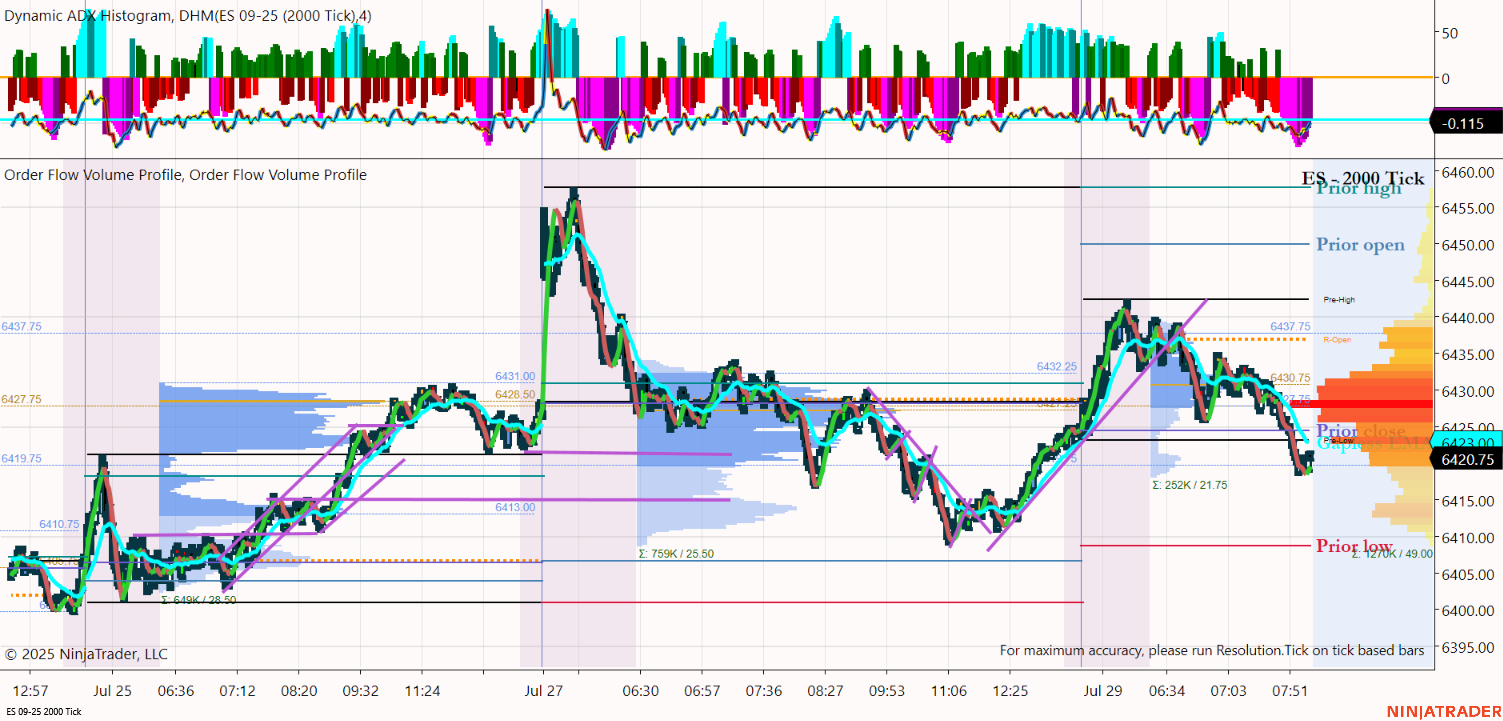Viewport: 1503px width, 721px height.
Task: Click the 6415.00 price axis label
Action: pos(1468,501)
